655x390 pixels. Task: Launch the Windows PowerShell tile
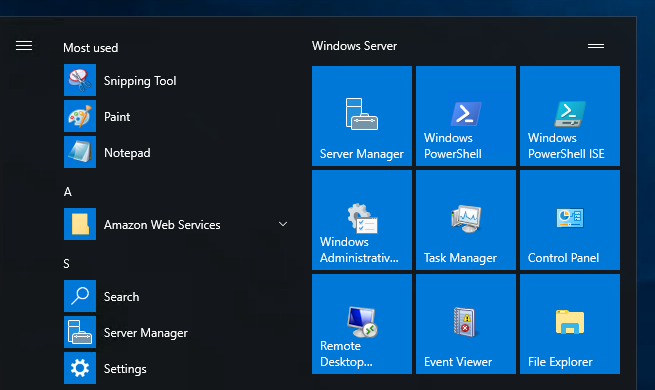tap(466, 116)
